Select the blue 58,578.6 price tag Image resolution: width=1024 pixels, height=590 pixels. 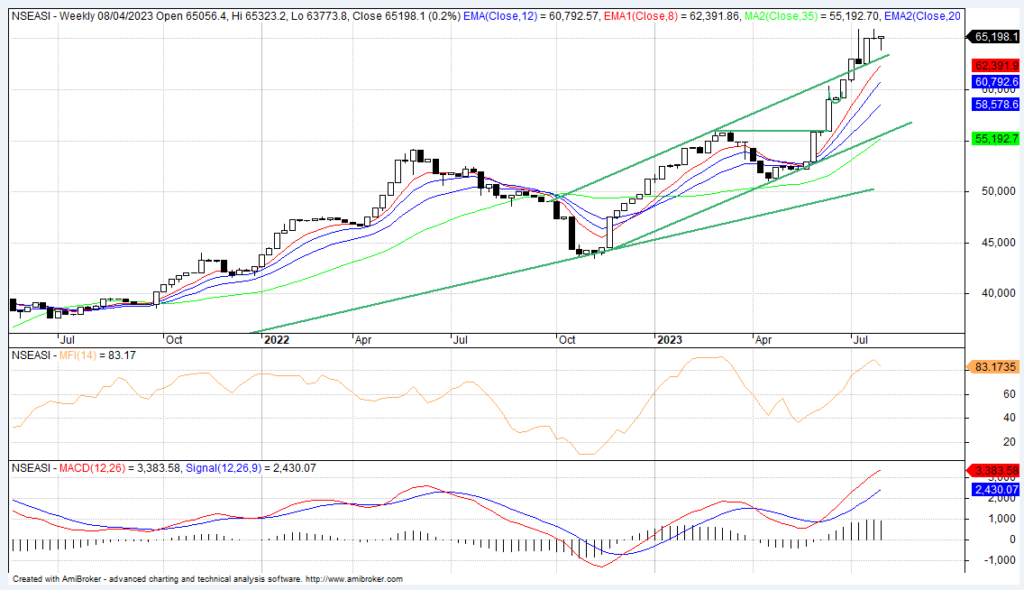tap(993, 104)
